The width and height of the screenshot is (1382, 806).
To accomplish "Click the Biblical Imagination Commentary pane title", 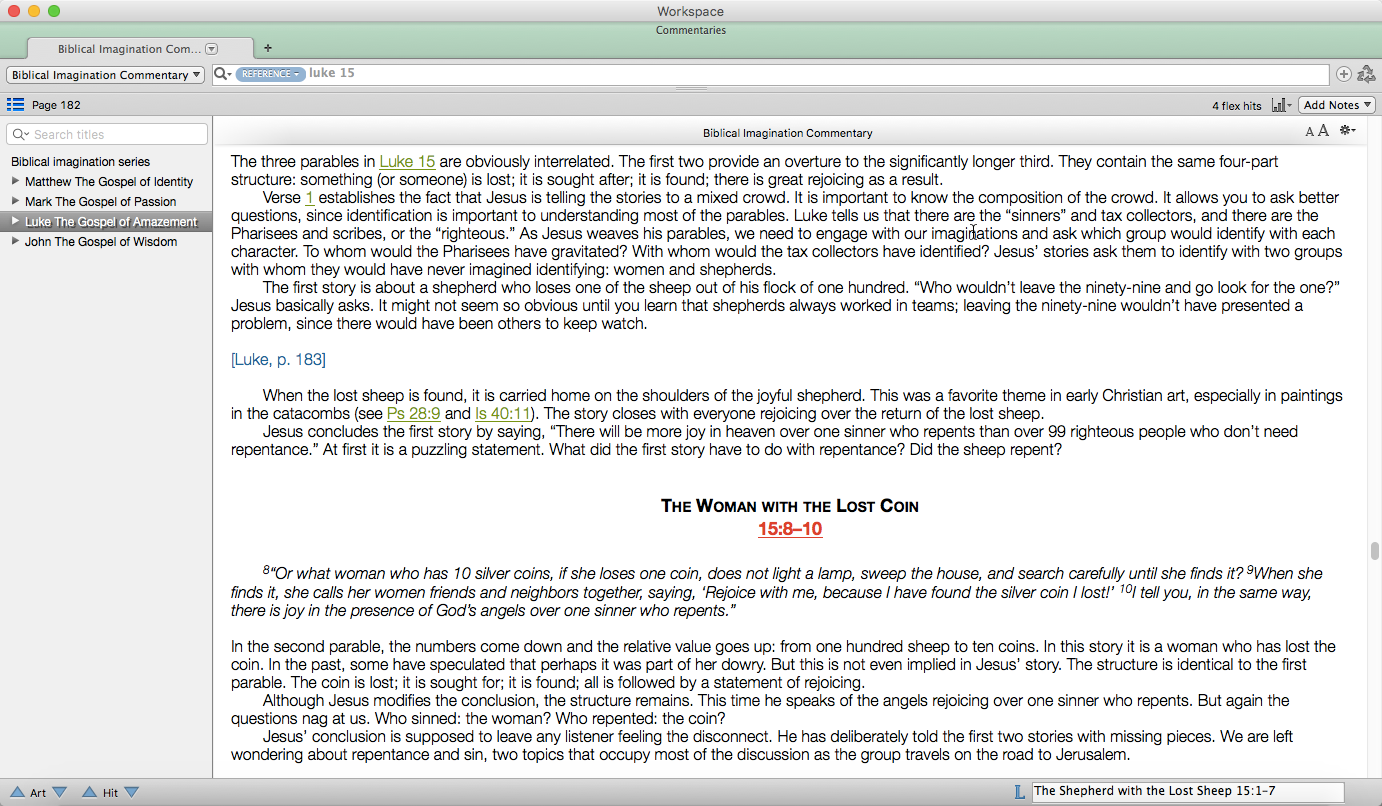I will (x=788, y=133).
